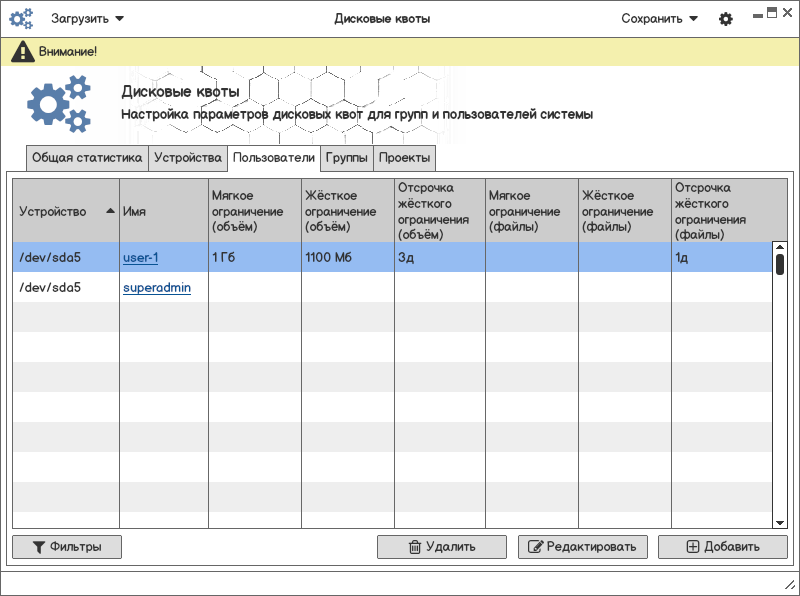
Task: Open the superadmin link
Action: point(157,288)
